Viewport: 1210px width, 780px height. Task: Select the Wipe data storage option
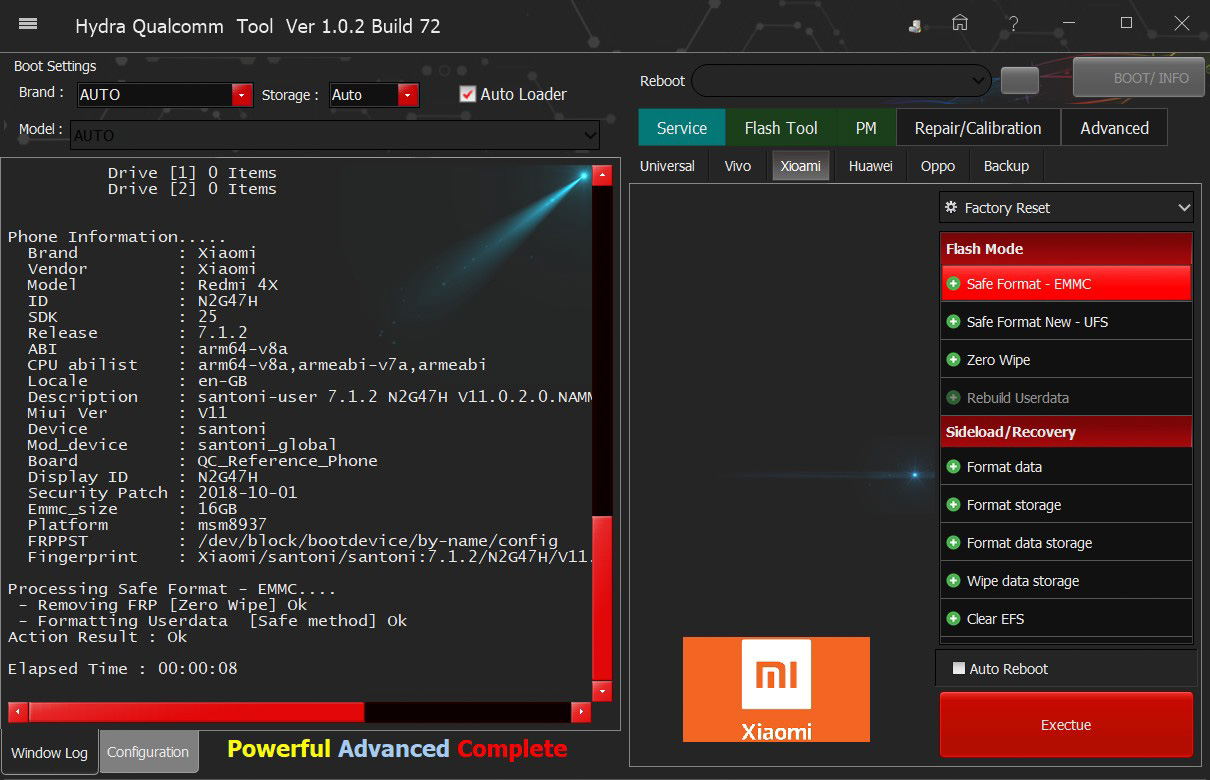pyautogui.click(x=1066, y=581)
